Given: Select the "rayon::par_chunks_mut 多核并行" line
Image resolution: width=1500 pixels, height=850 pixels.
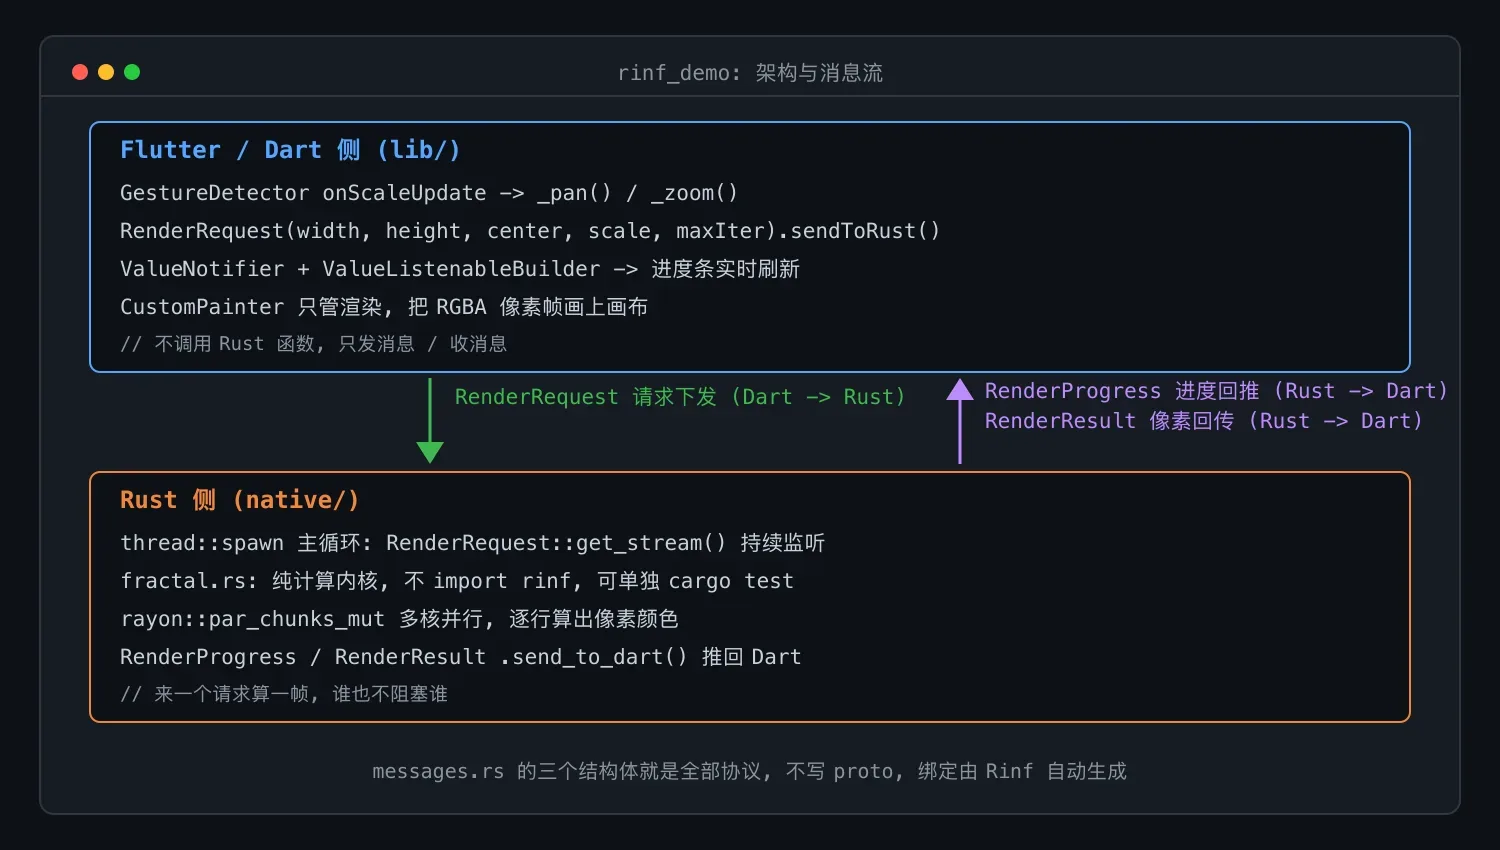Looking at the screenshot, I should pos(399,619).
